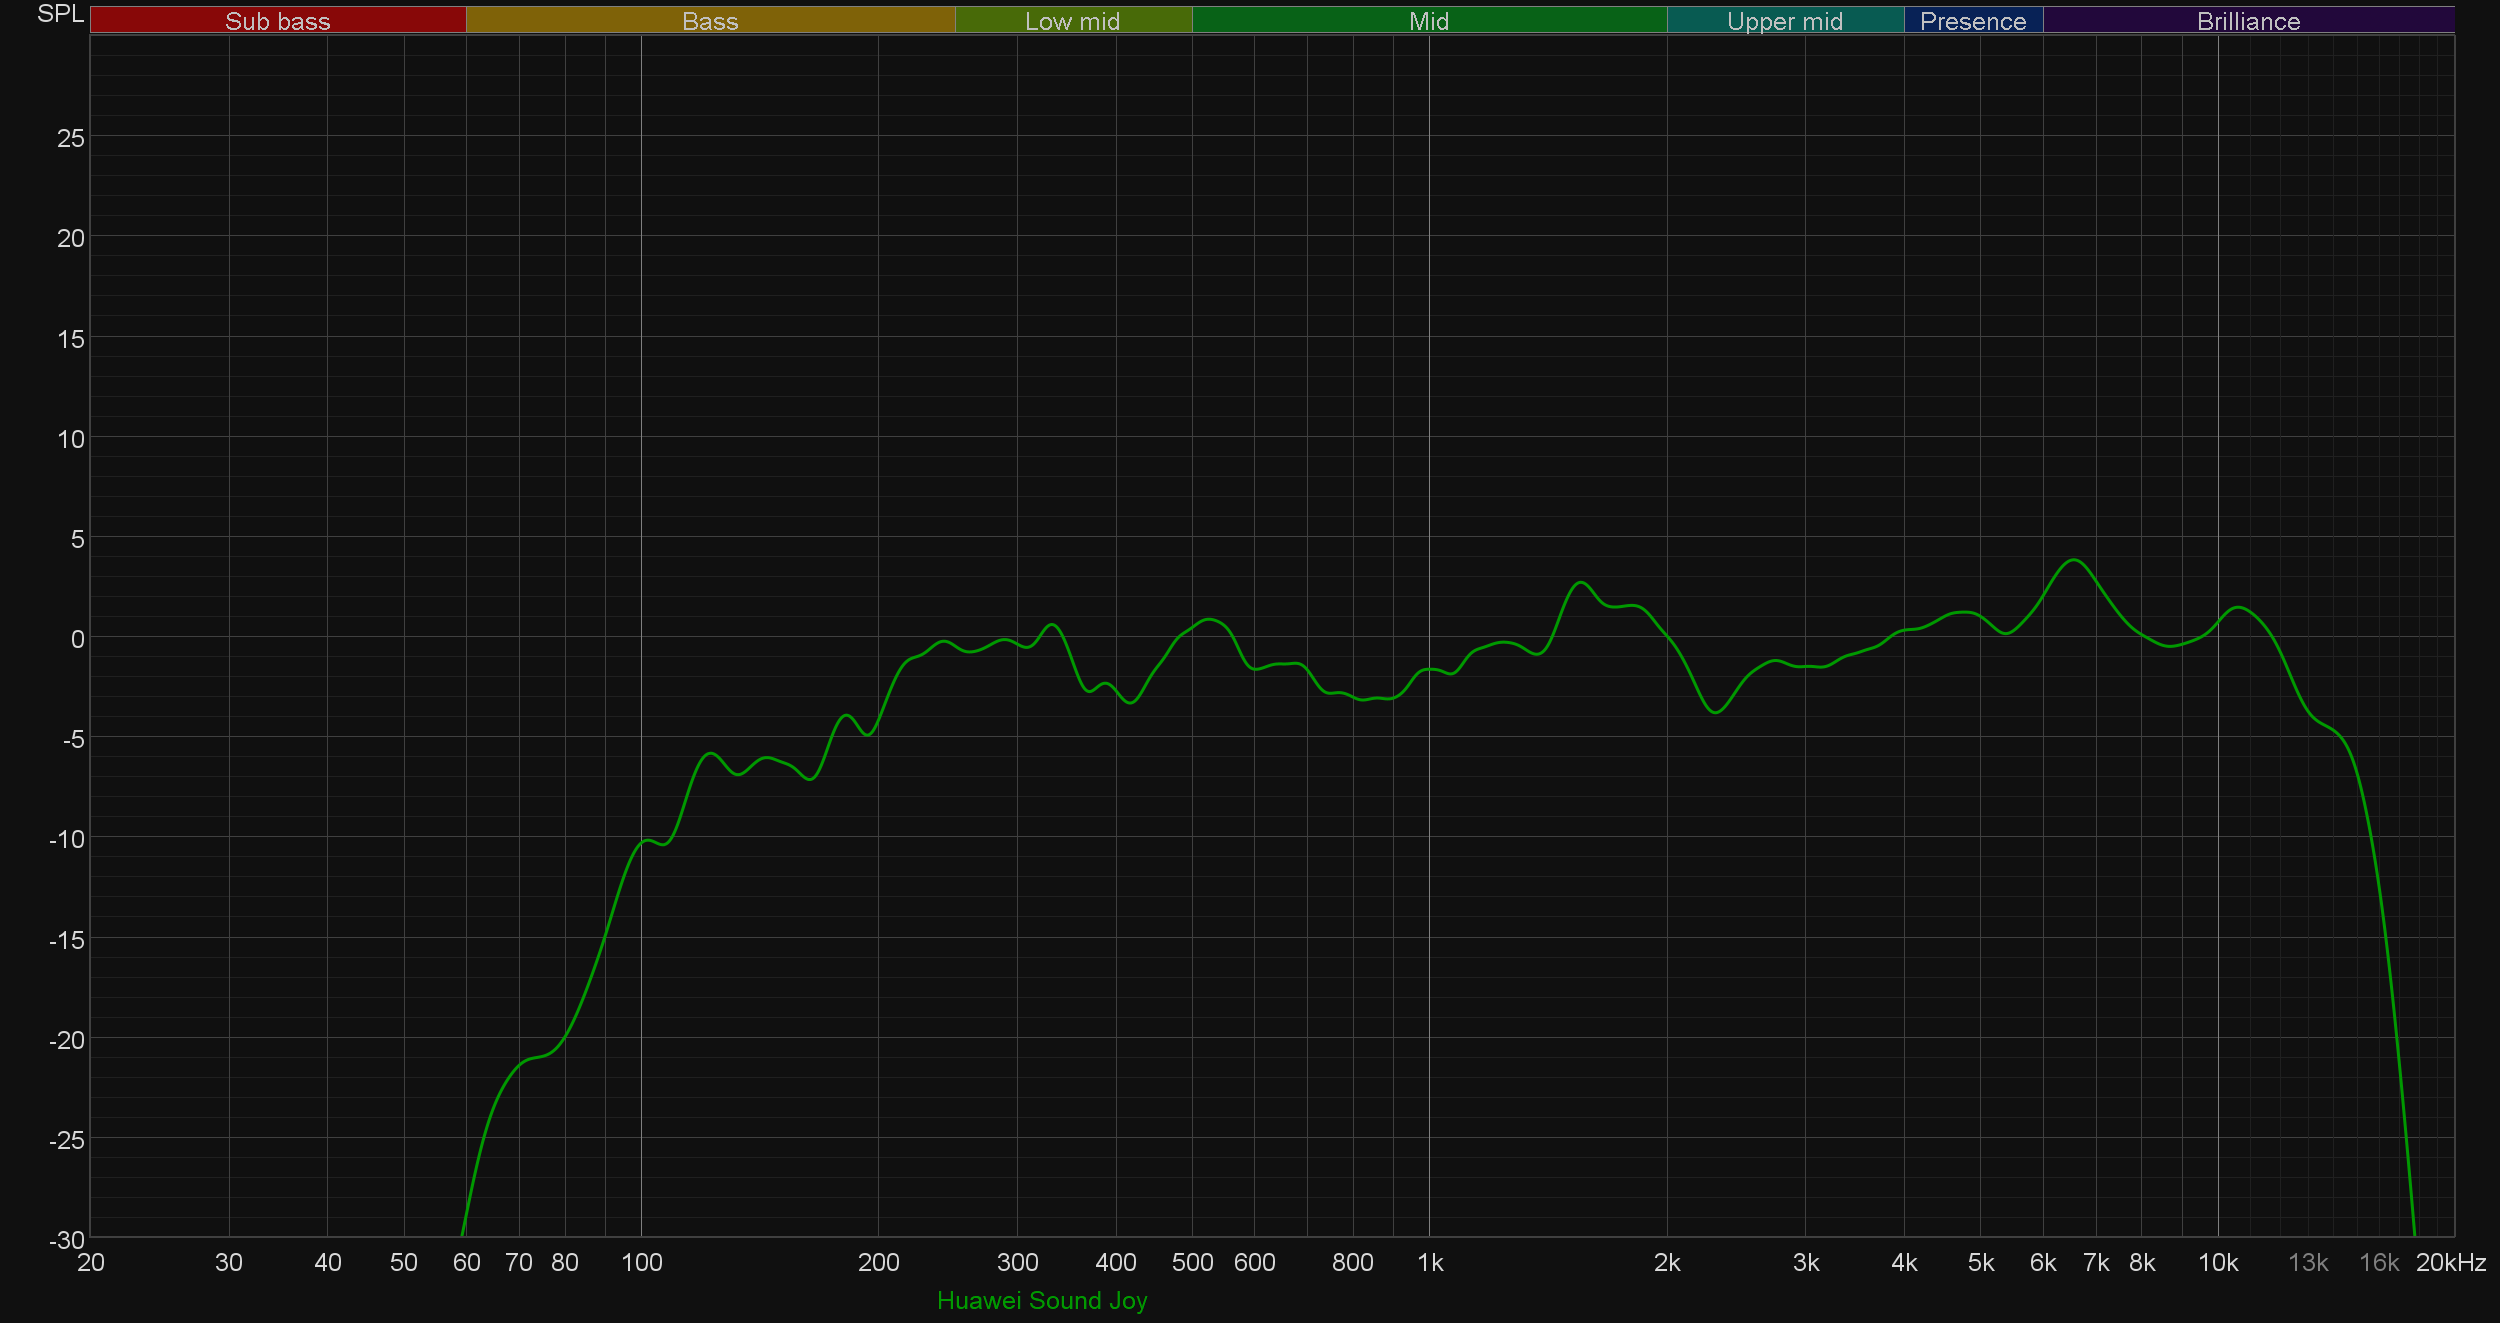Click the Huawei Sound Joy legend label
The image size is (2500, 1323).
coord(1042,1300)
